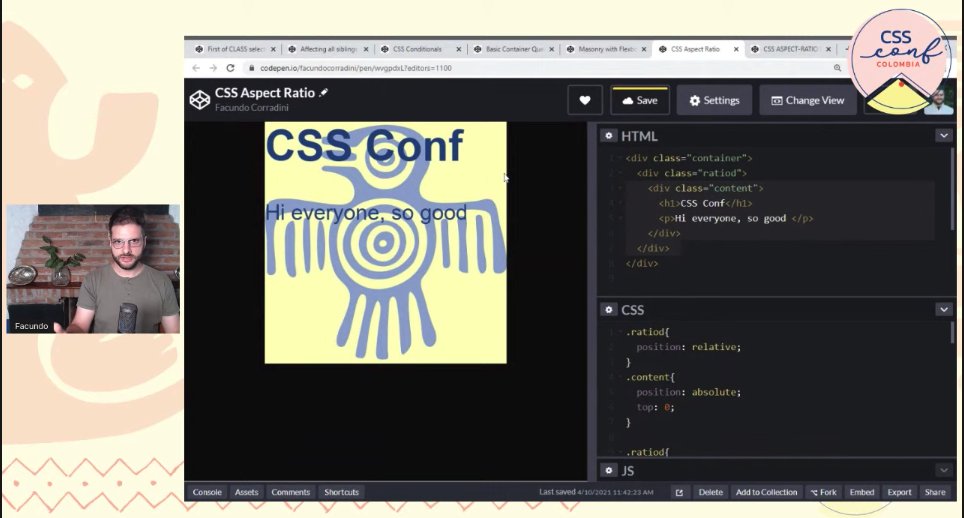
Task: Click the 'Hi everyone, so good' code line
Action: (736, 218)
